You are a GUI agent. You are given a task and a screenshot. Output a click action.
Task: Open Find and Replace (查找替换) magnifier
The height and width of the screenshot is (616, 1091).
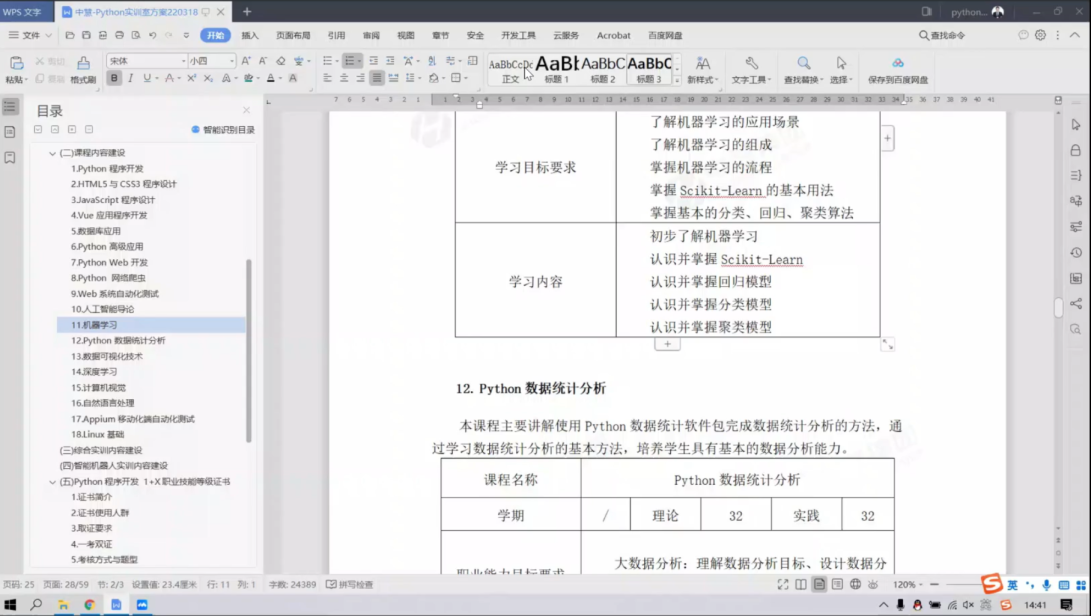tap(804, 63)
